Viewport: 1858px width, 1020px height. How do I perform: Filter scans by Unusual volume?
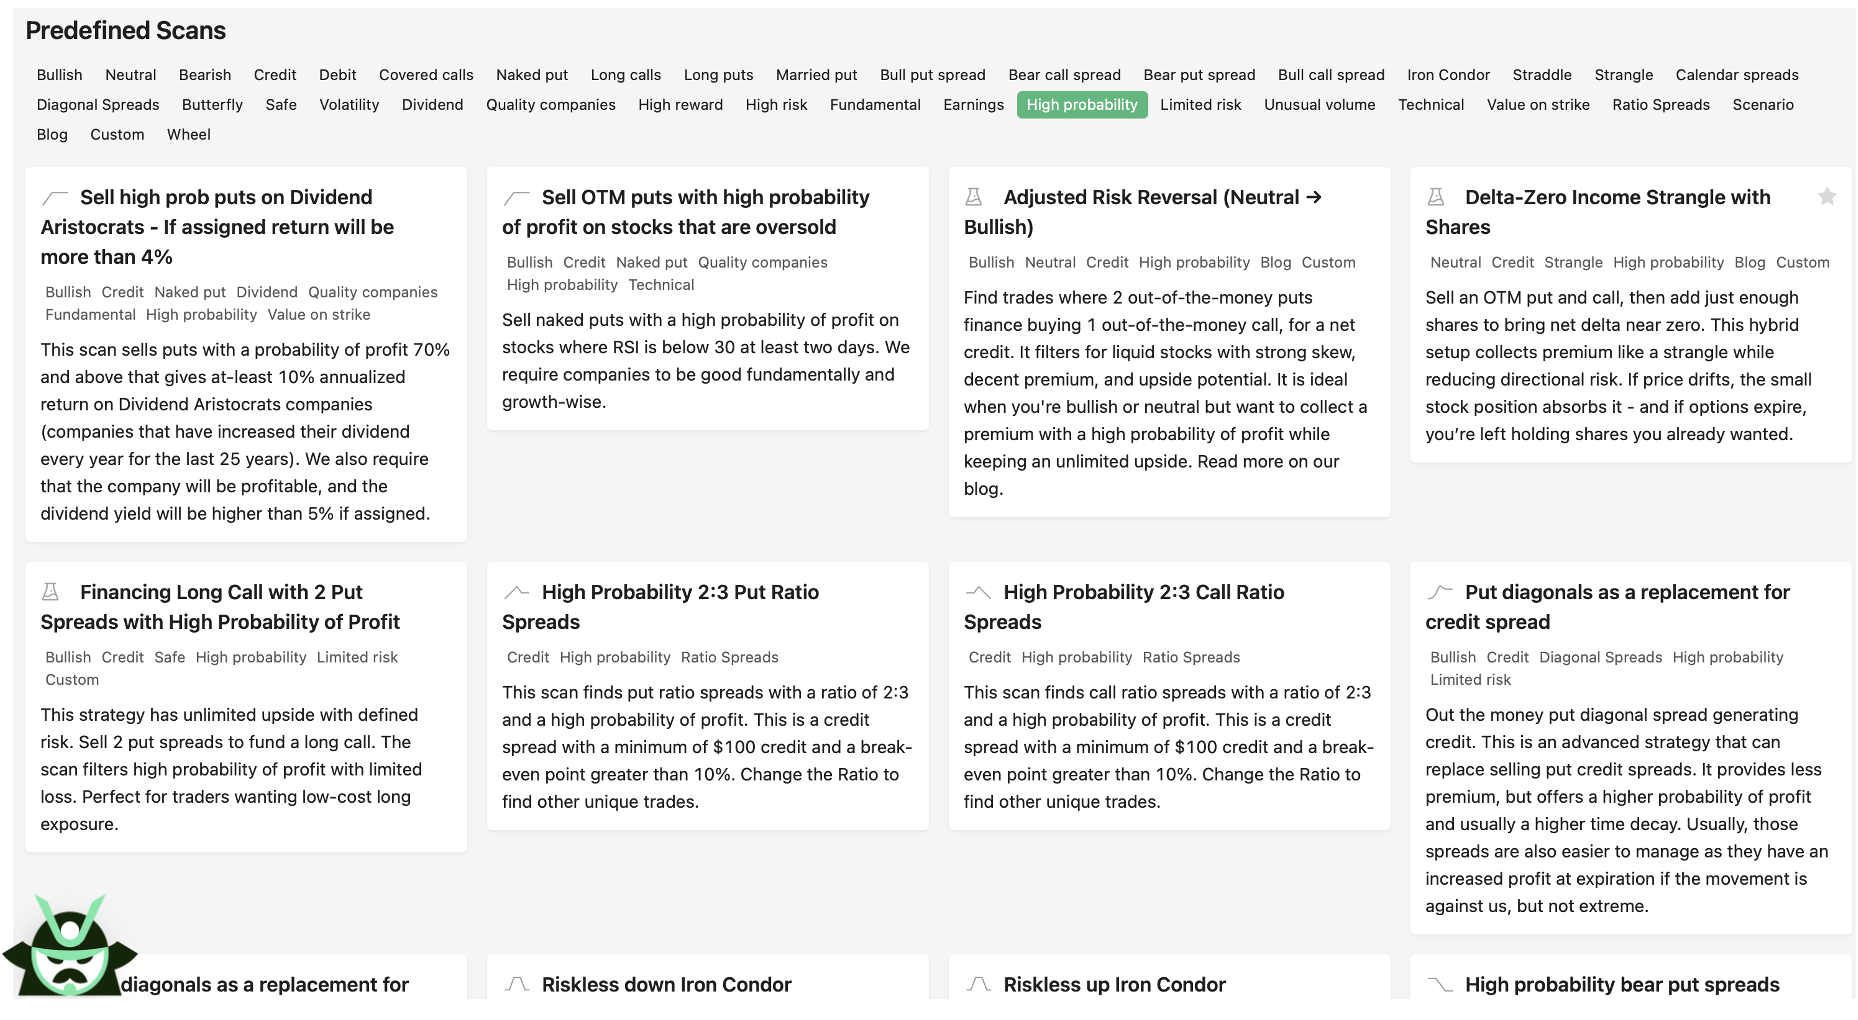pyautogui.click(x=1318, y=105)
